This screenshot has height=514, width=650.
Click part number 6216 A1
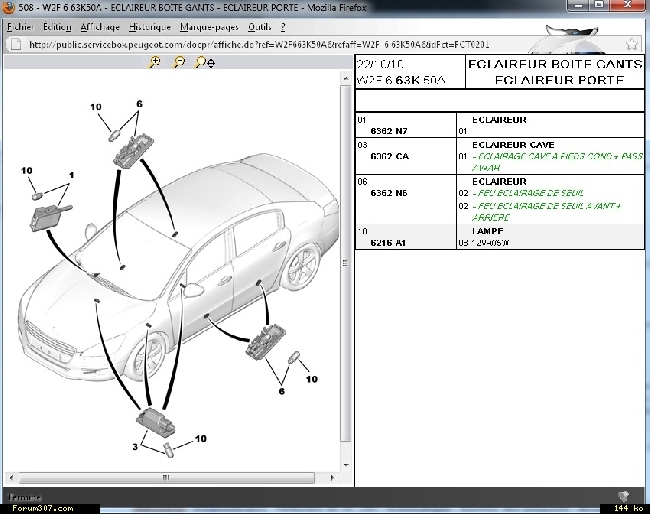pyautogui.click(x=388, y=243)
